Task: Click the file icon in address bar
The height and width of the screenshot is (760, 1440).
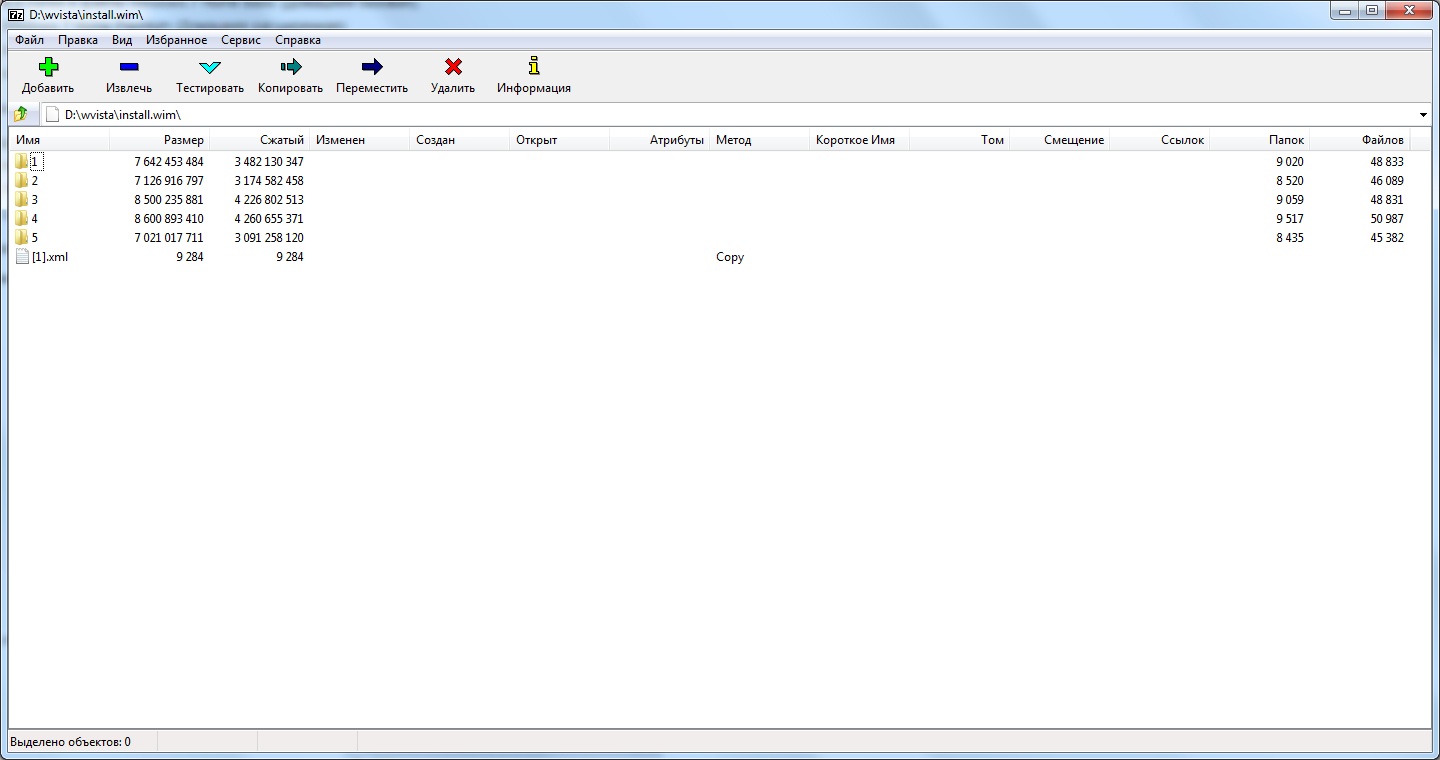Action: [x=52, y=114]
